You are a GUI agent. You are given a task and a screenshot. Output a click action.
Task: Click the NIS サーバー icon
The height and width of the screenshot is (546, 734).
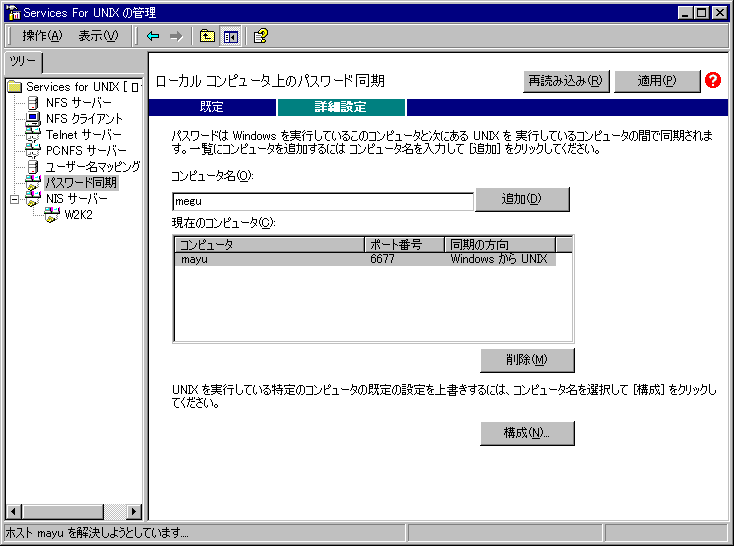pyautogui.click(x=33, y=199)
